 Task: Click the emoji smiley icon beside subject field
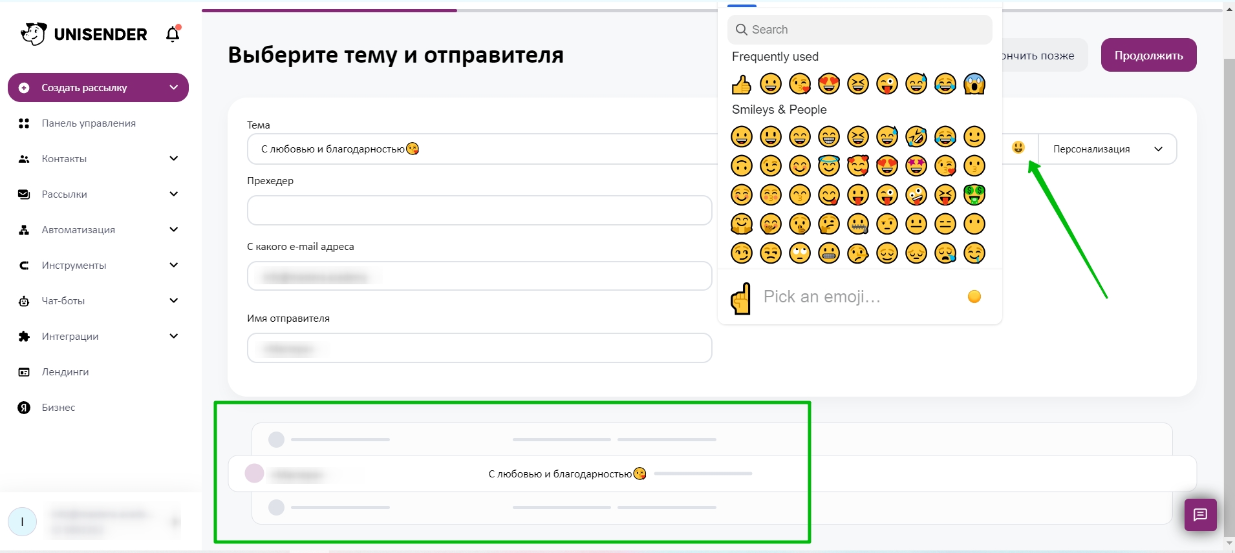(1018, 148)
